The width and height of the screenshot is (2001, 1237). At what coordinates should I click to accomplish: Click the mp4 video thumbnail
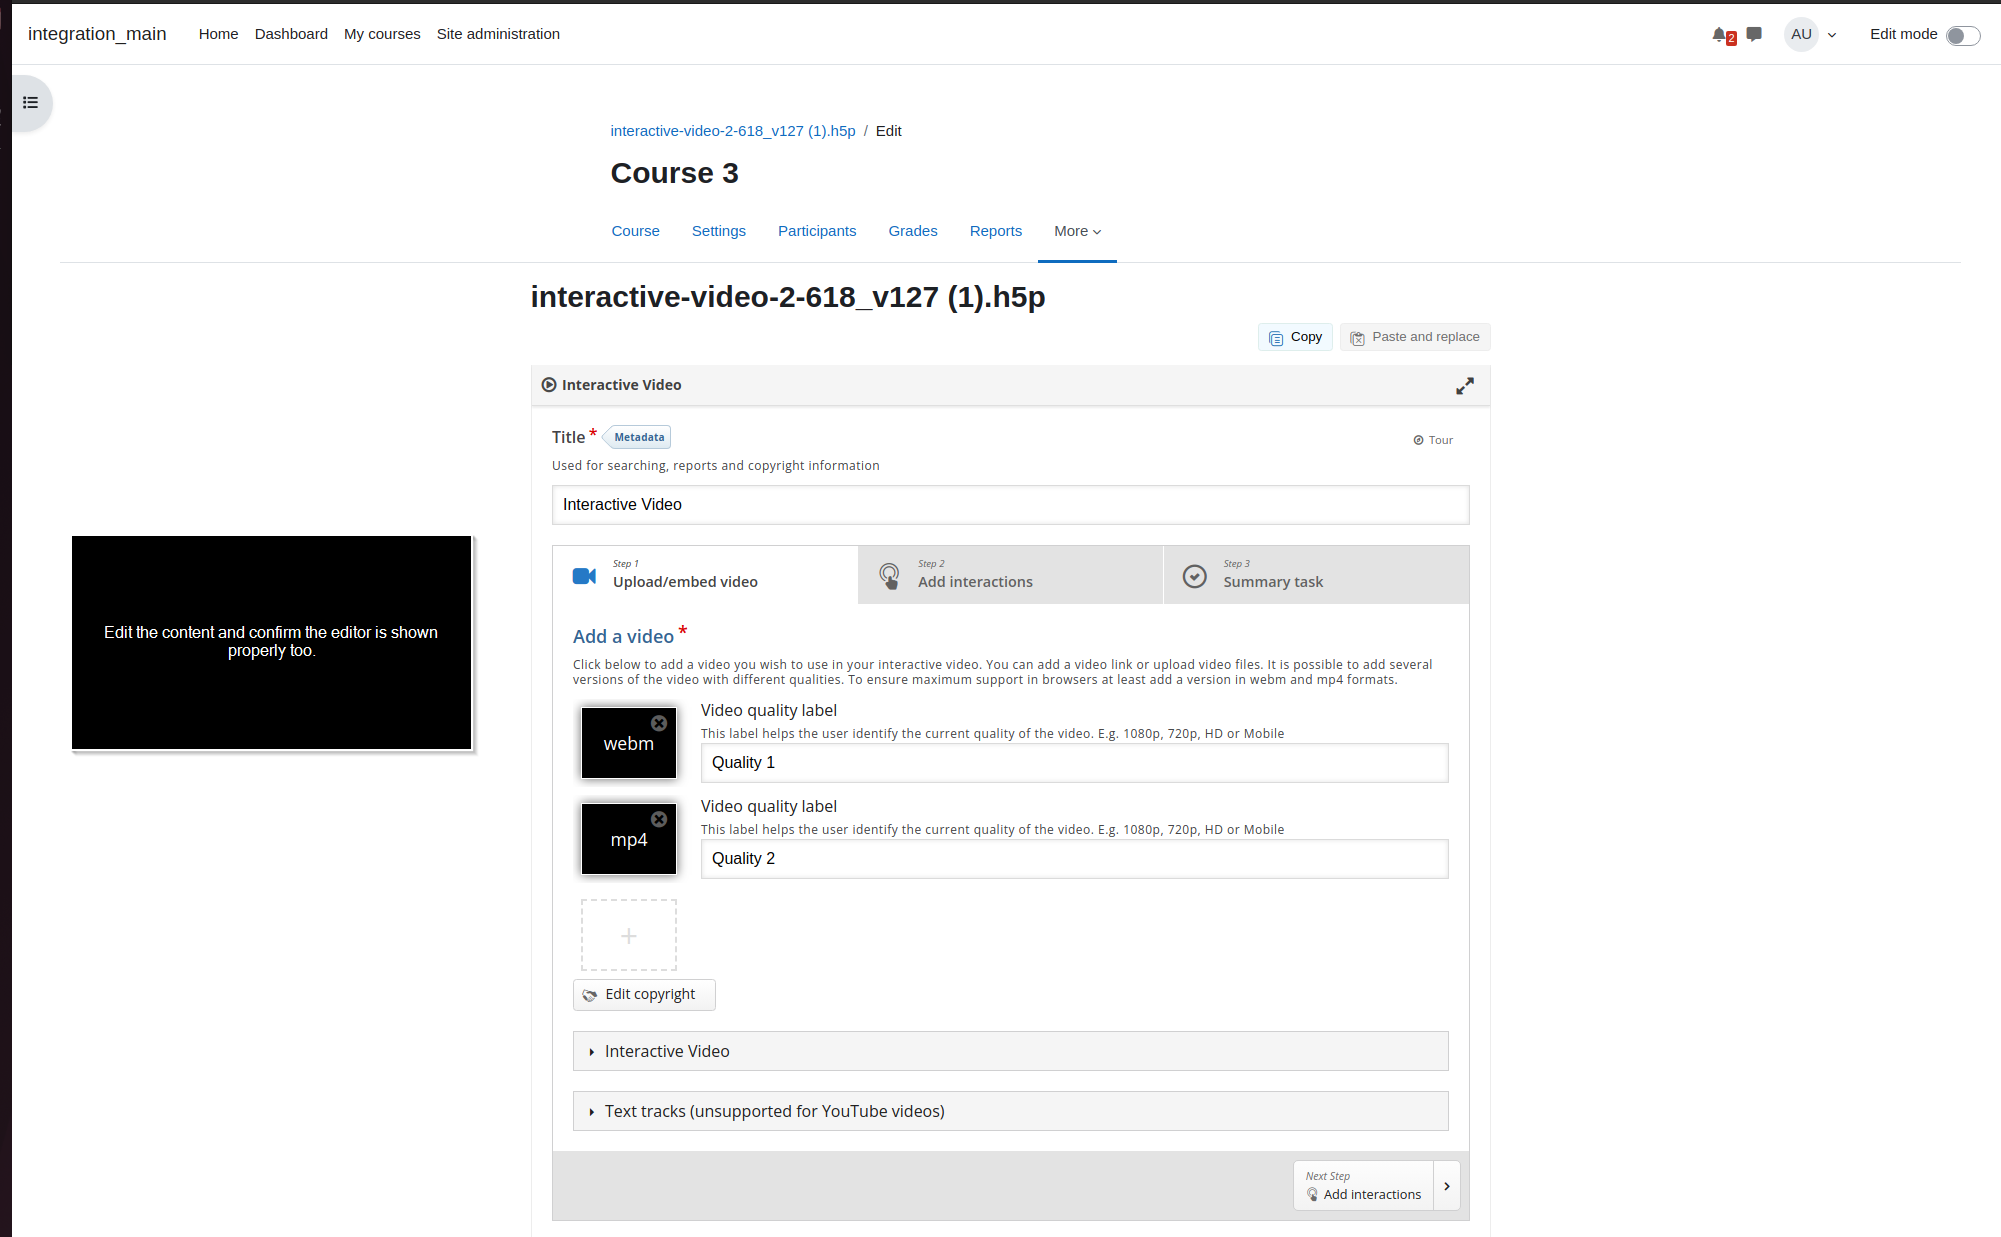pyautogui.click(x=629, y=839)
